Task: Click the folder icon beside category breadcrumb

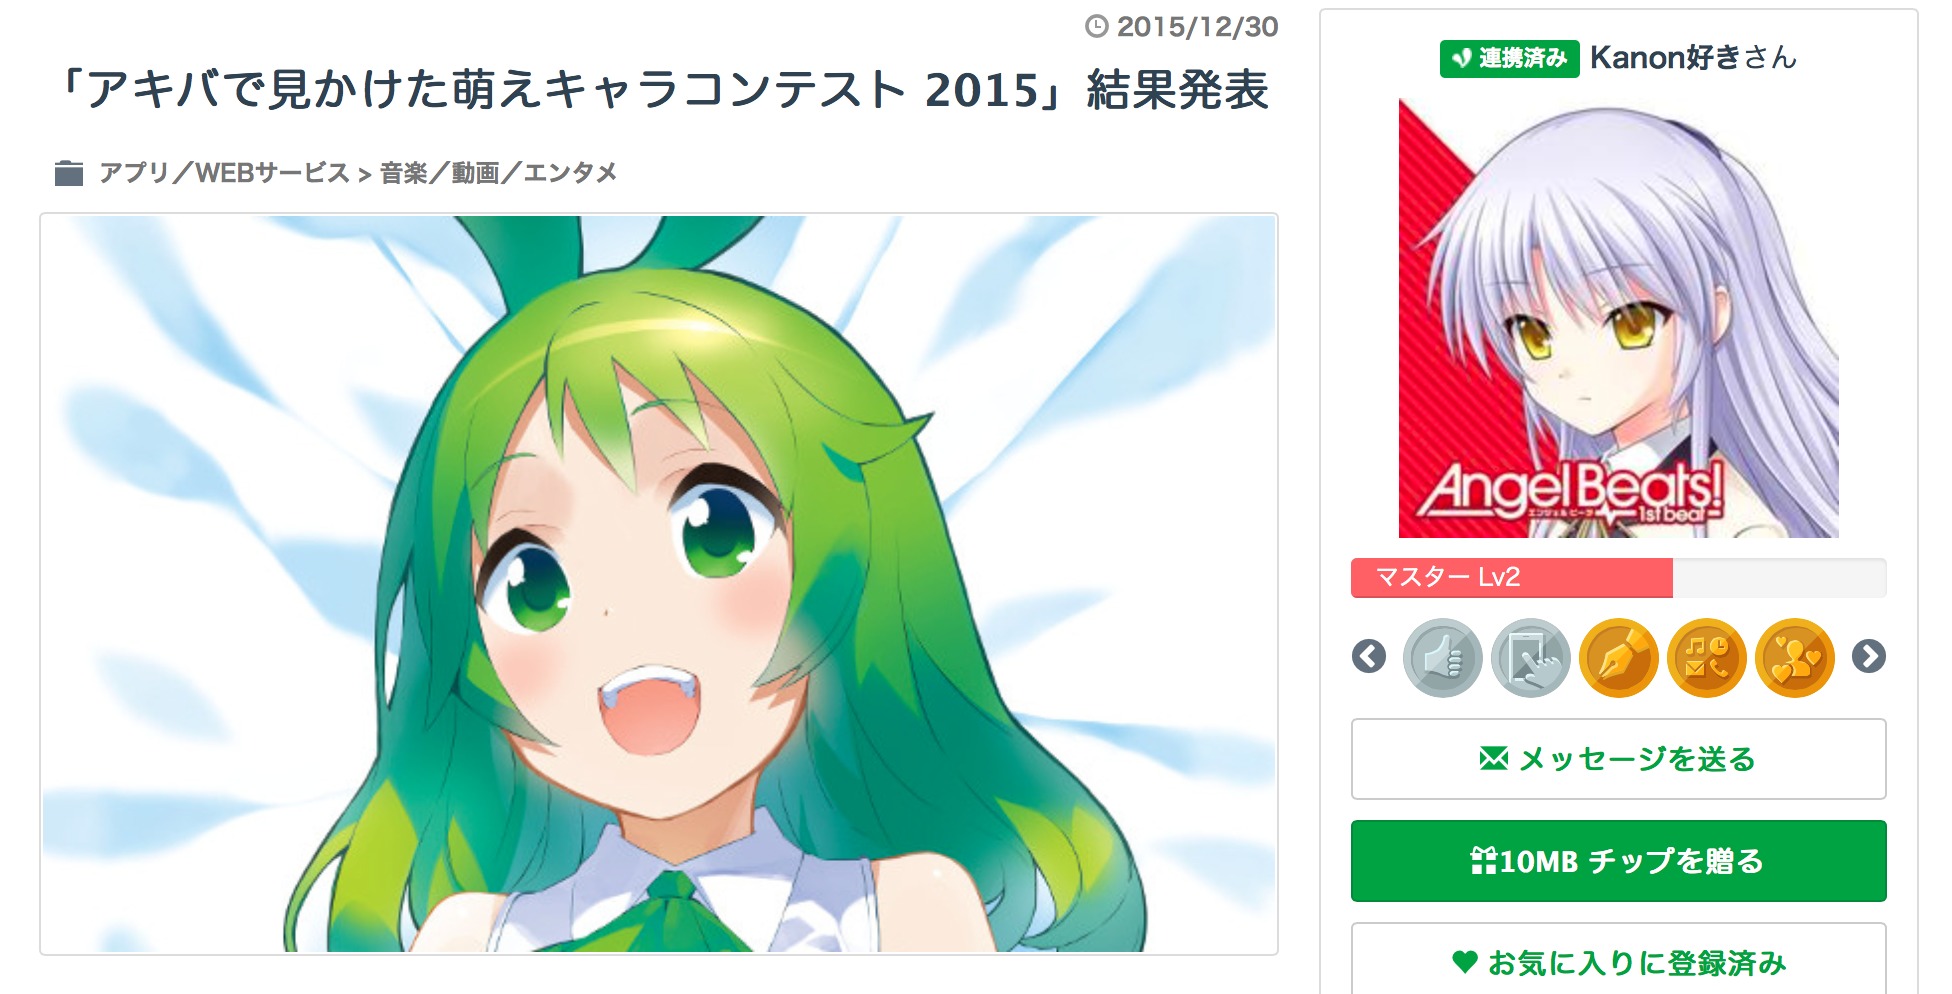Action: 69,173
